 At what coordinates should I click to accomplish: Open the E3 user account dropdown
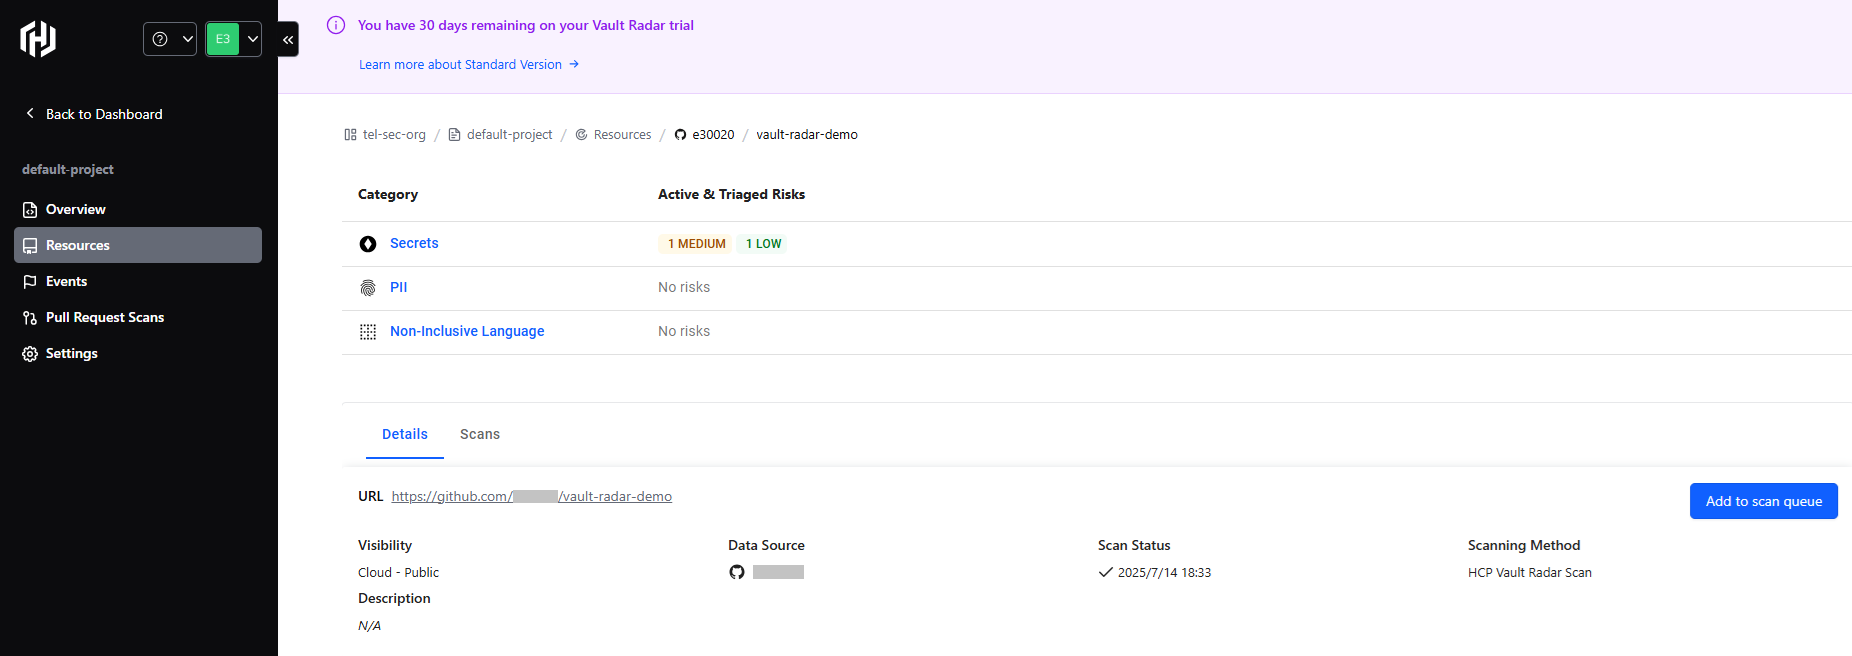pyautogui.click(x=233, y=39)
